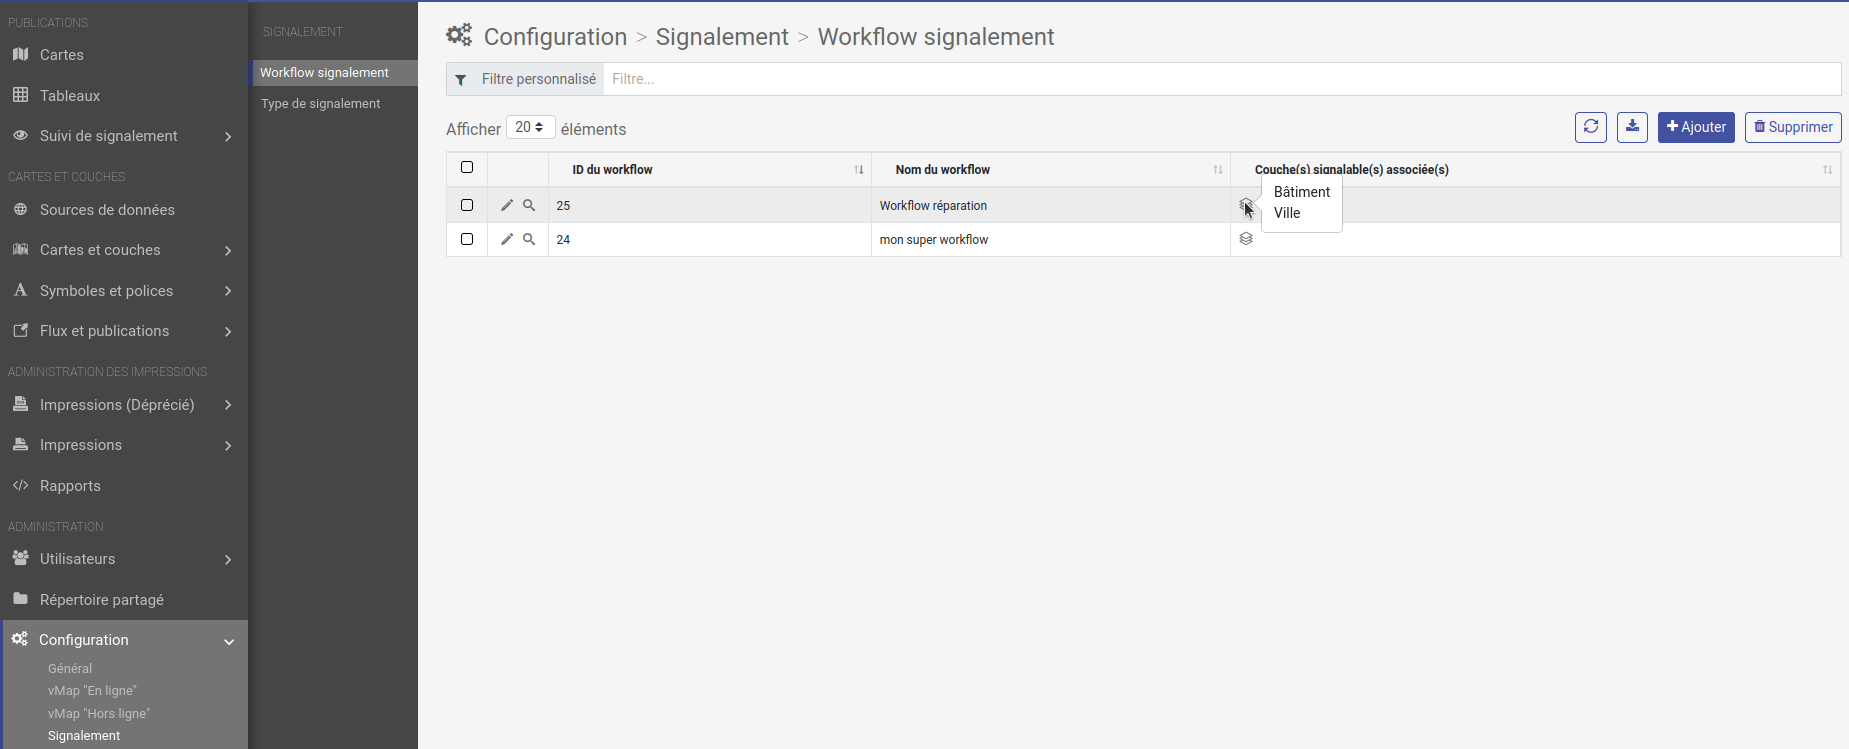
Task: Click the Supprimer button
Action: (x=1793, y=127)
